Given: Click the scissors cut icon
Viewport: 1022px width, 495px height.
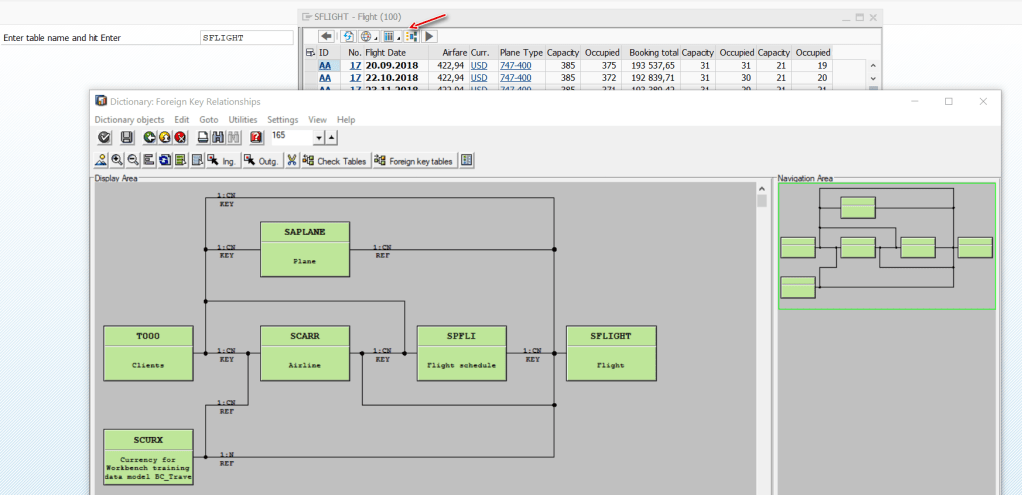Looking at the screenshot, I should pos(291,160).
